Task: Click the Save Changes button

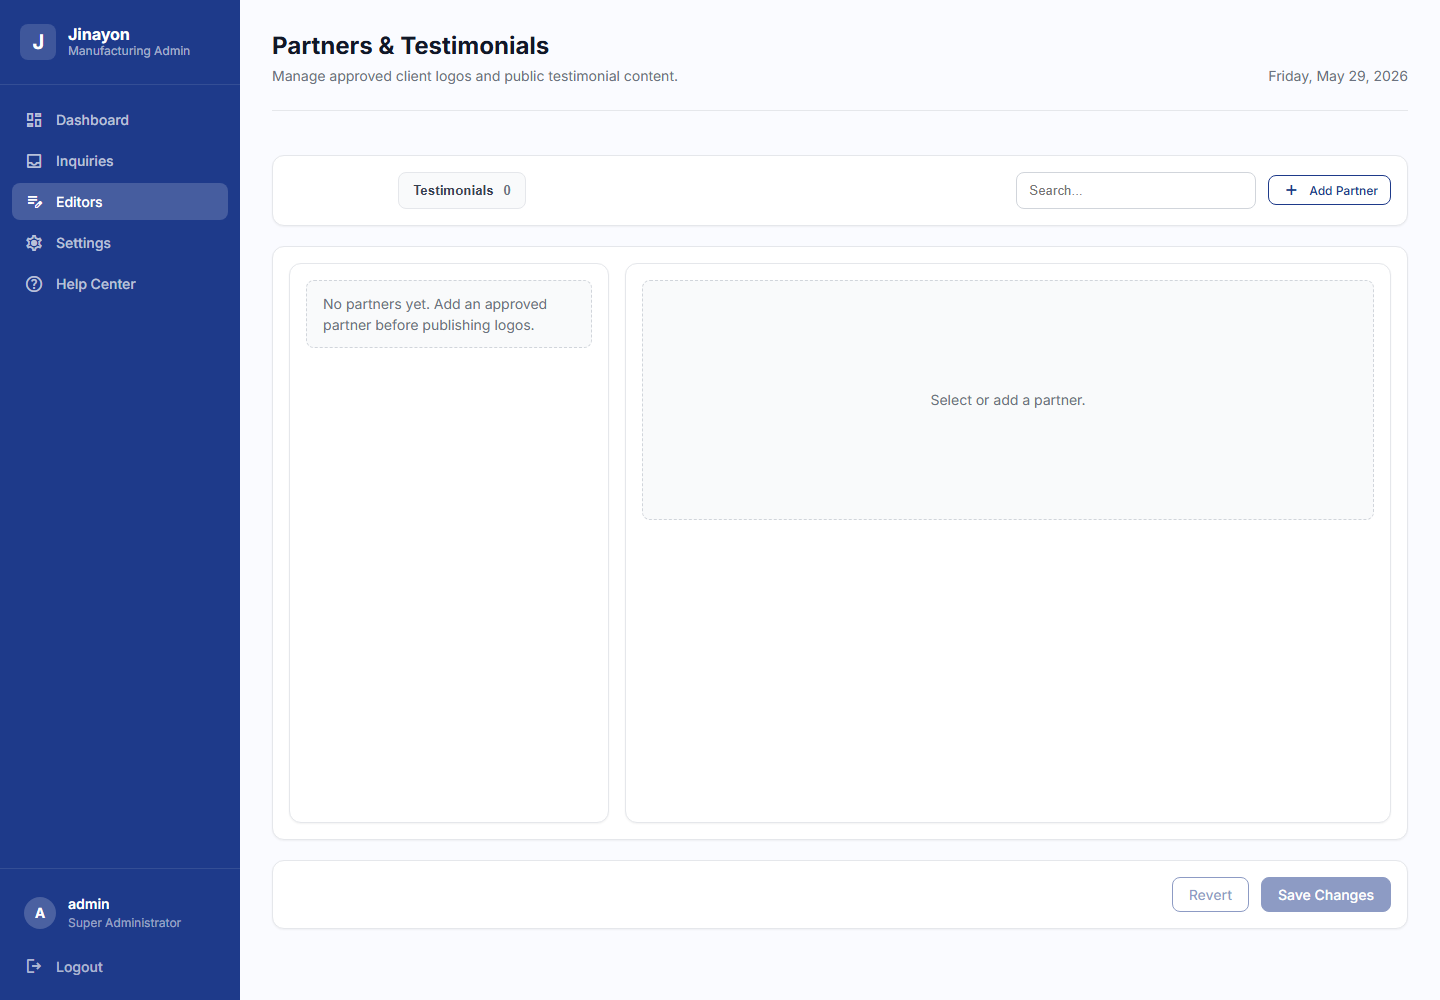Action: 1326,895
